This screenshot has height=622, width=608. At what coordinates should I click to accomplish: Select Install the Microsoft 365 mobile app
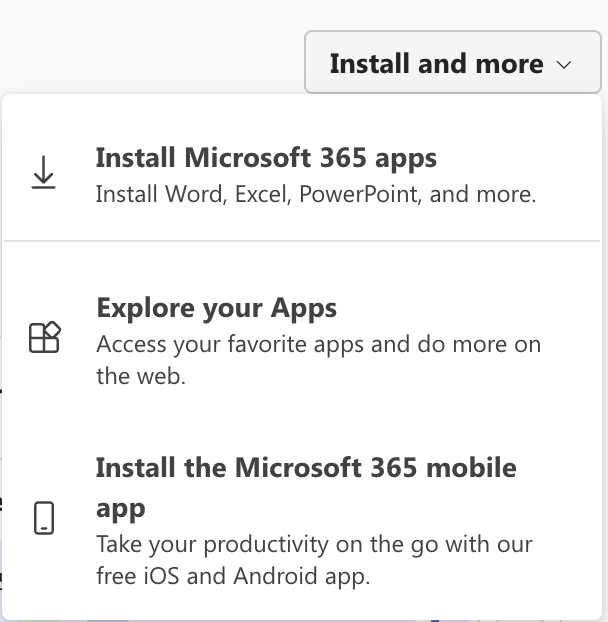(302, 520)
